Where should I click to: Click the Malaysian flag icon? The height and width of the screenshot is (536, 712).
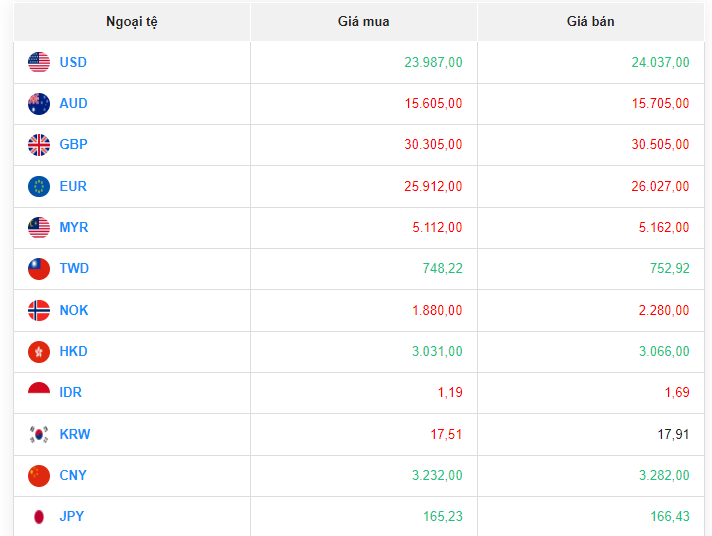(39, 228)
